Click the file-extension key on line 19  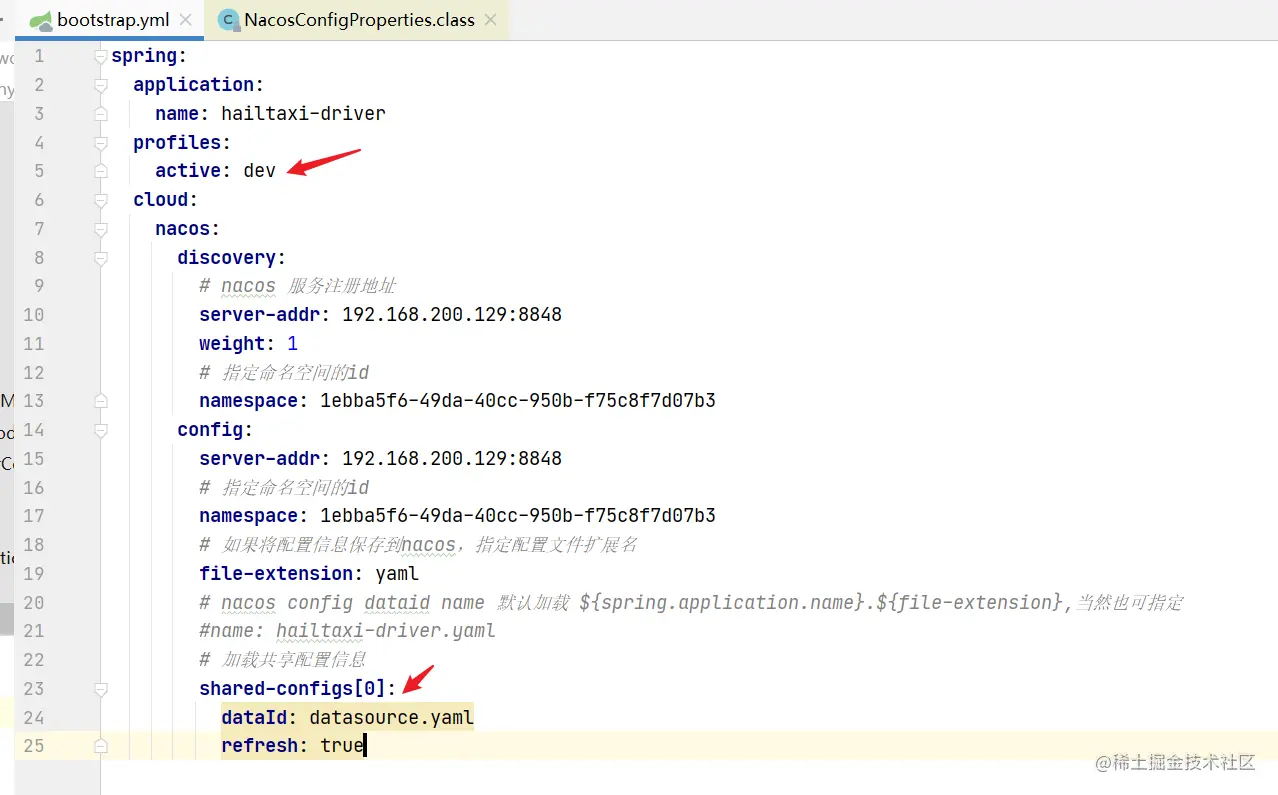[276, 574]
